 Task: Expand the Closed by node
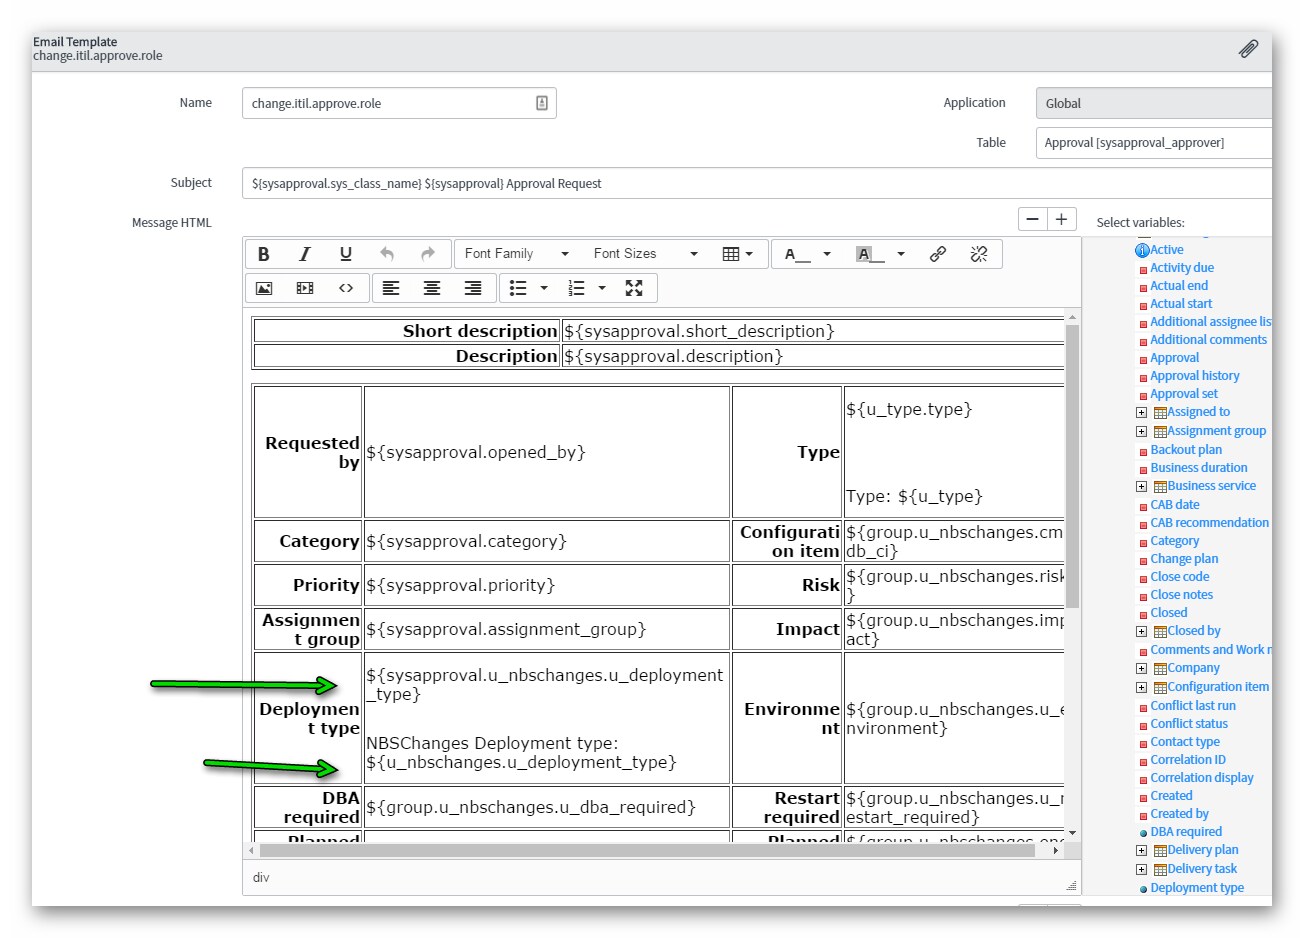click(1141, 632)
